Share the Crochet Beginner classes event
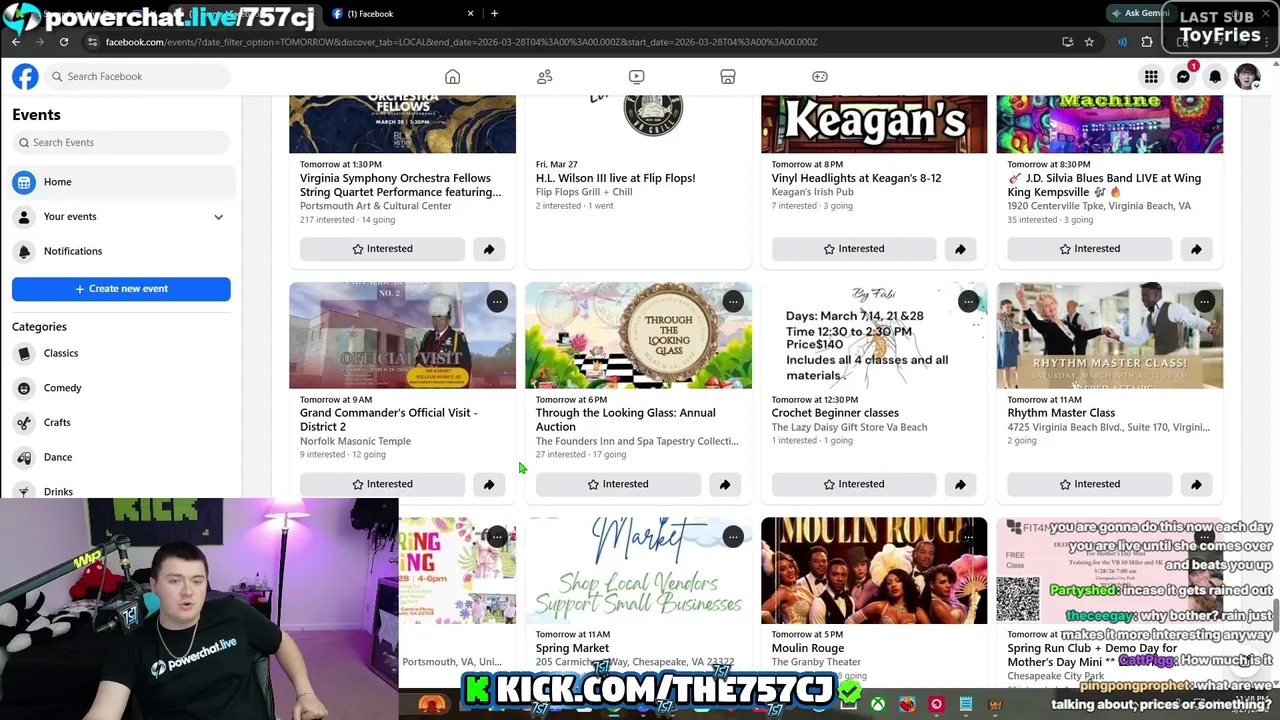 coord(960,484)
